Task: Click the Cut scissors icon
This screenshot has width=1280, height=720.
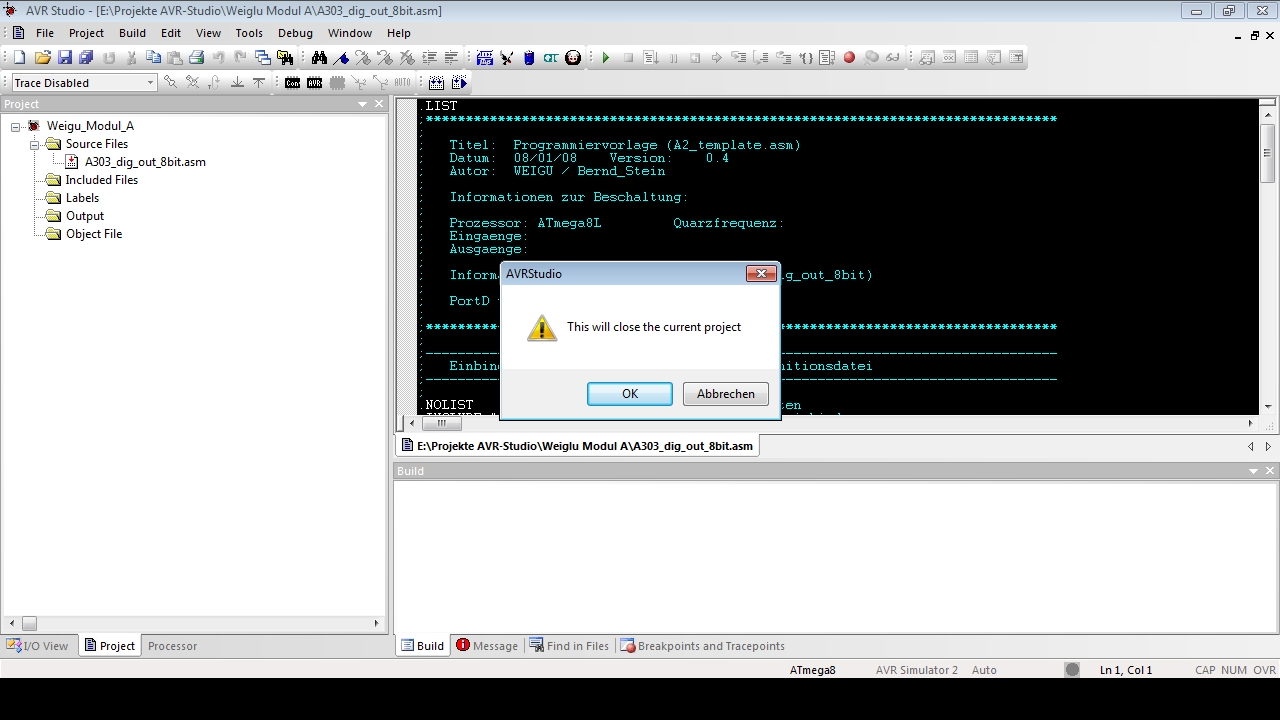Action: coord(131,58)
